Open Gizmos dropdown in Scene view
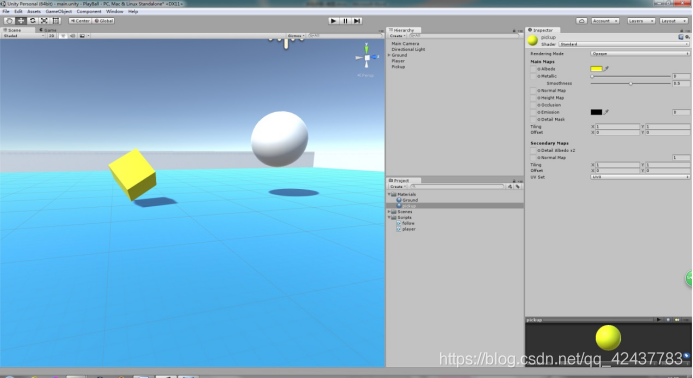693x378 pixels. coord(296,36)
